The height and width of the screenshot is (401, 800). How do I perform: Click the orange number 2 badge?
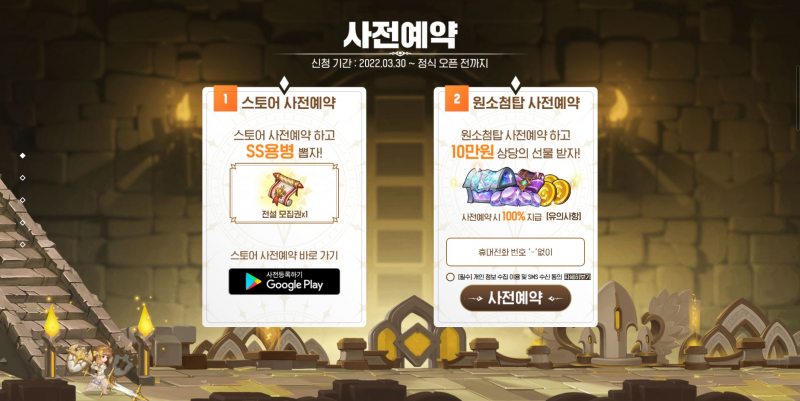click(457, 98)
